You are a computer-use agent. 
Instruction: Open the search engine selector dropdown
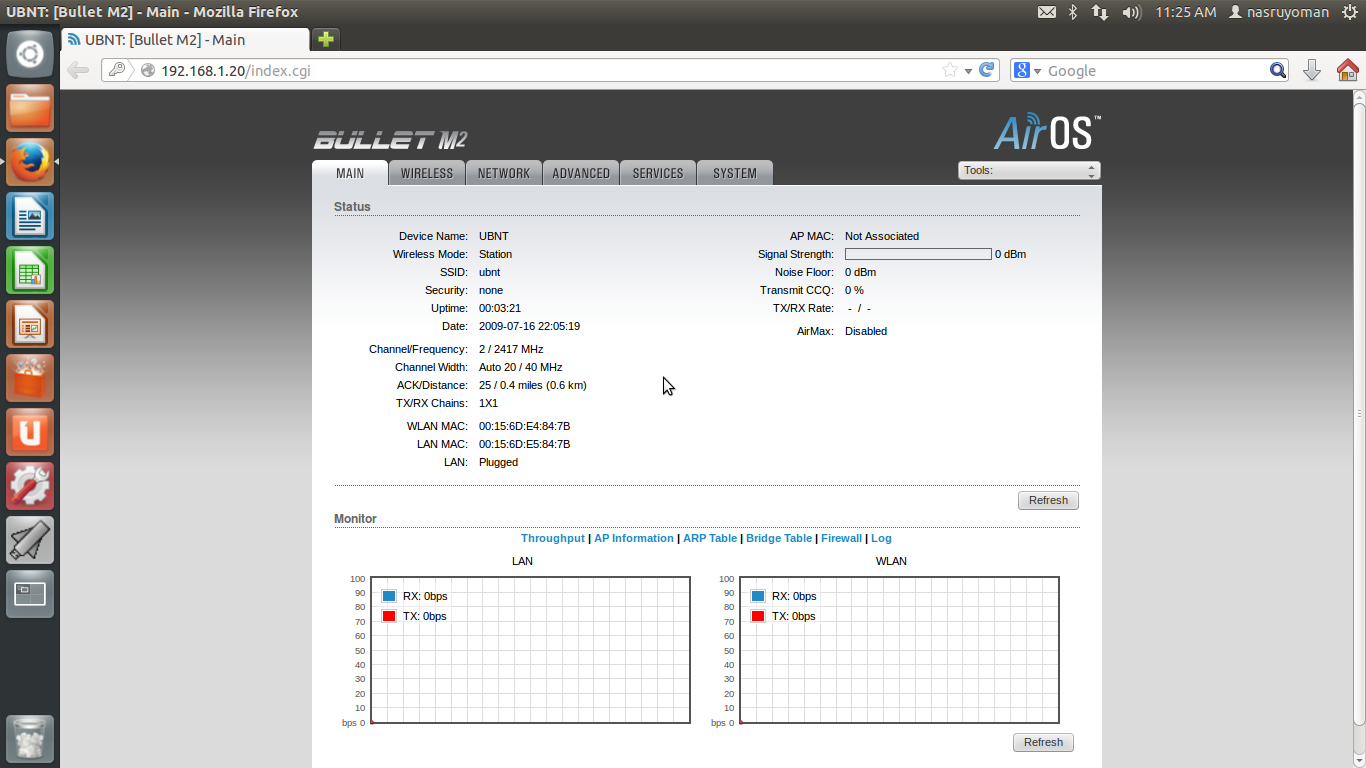pyautogui.click(x=1027, y=70)
